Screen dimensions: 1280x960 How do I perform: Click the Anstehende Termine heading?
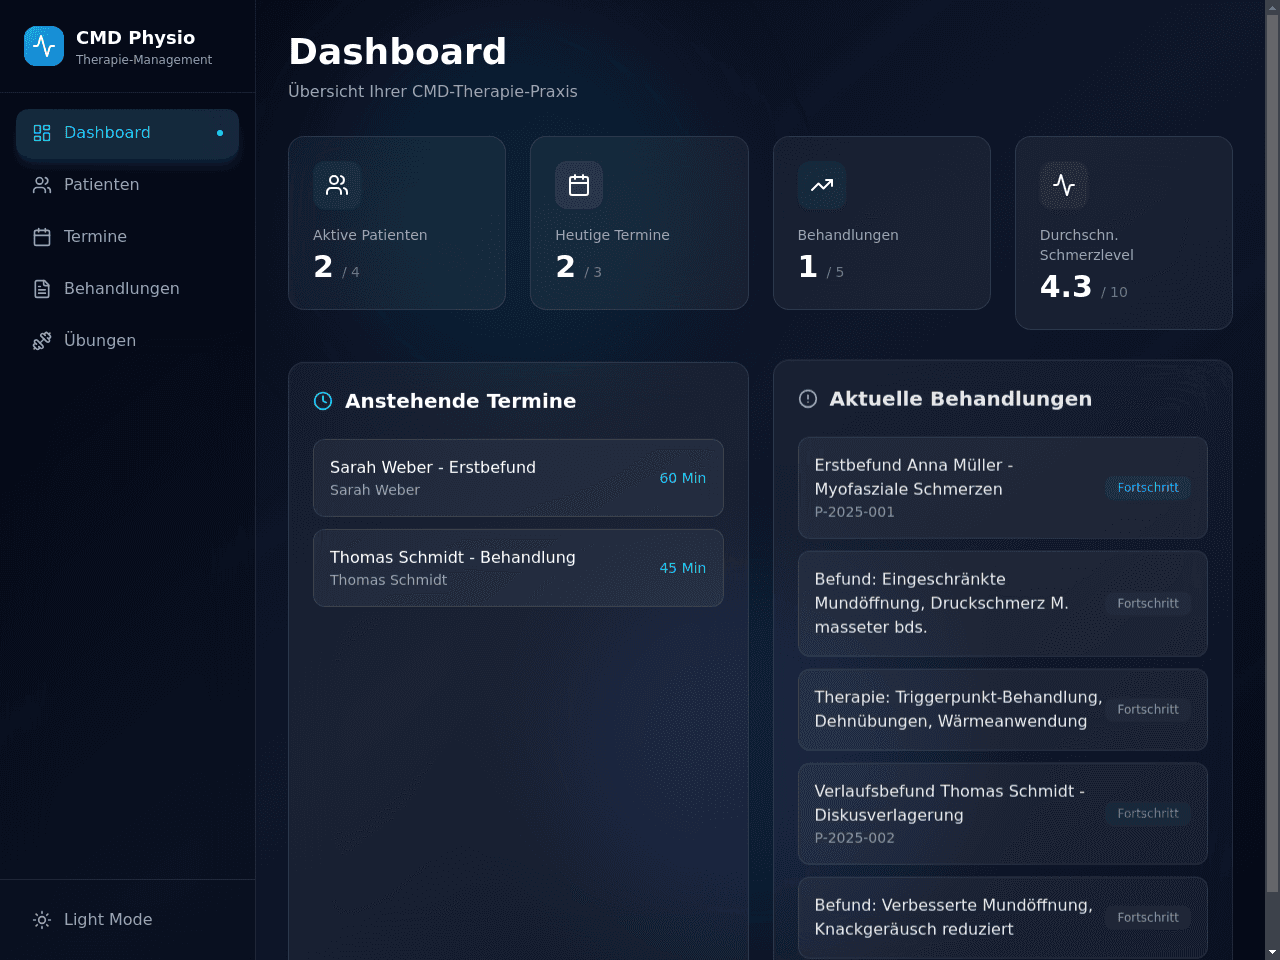(x=461, y=401)
